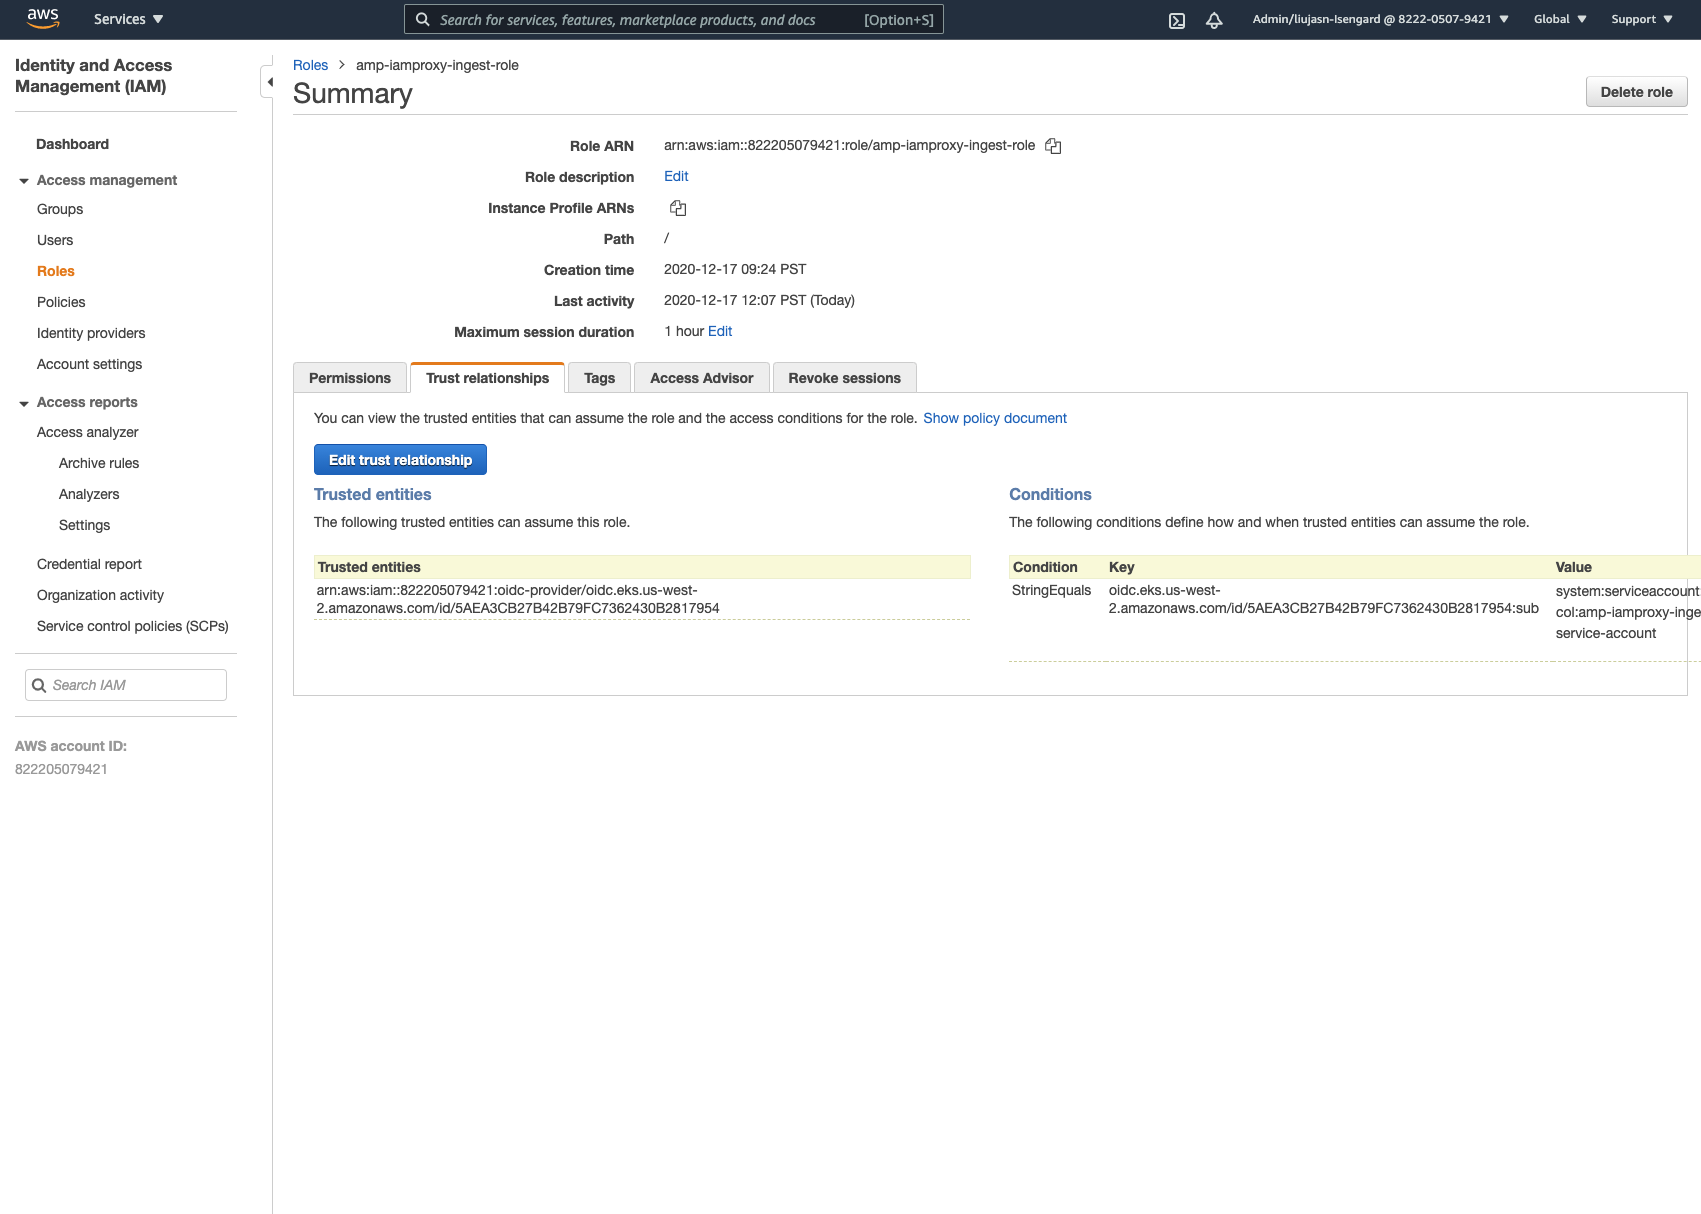
Task: Switch to the Access Advisor tab
Action: [x=701, y=378]
